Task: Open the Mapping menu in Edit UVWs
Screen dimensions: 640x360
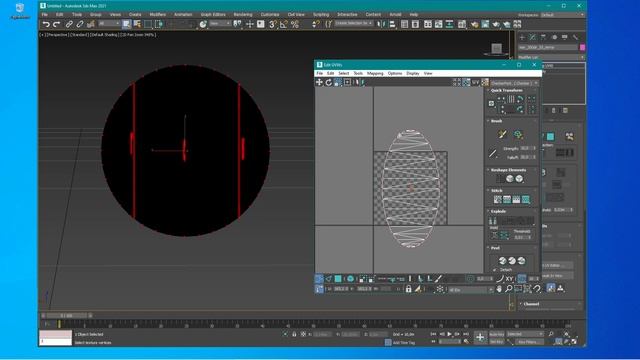Action: click(375, 73)
